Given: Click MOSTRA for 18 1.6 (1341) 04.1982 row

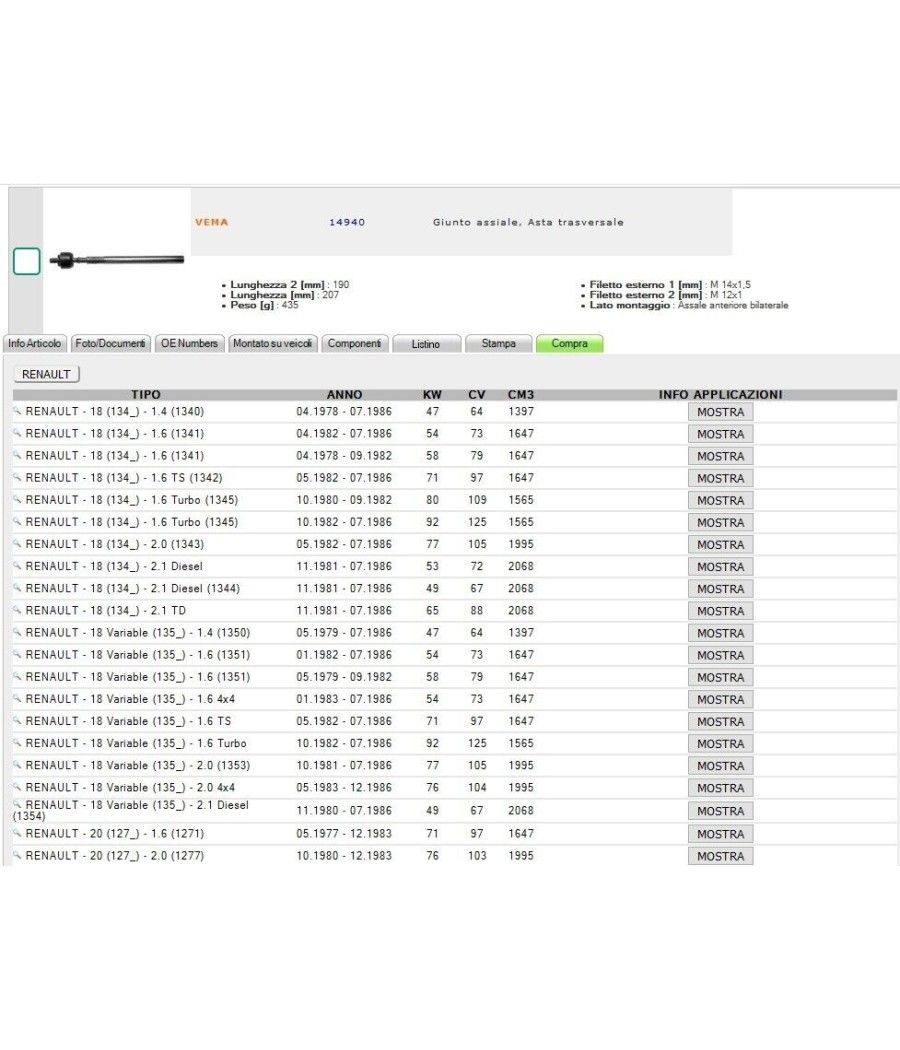Looking at the screenshot, I should point(721,434).
